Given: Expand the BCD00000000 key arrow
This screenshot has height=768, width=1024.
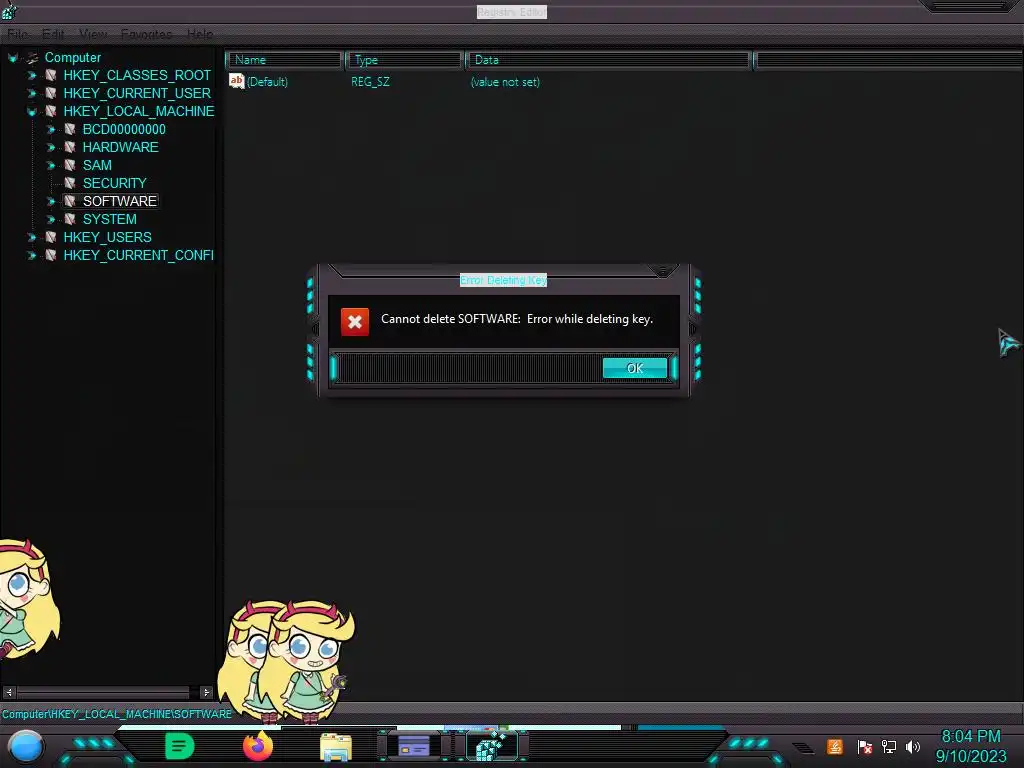Looking at the screenshot, I should pyautogui.click(x=50, y=129).
